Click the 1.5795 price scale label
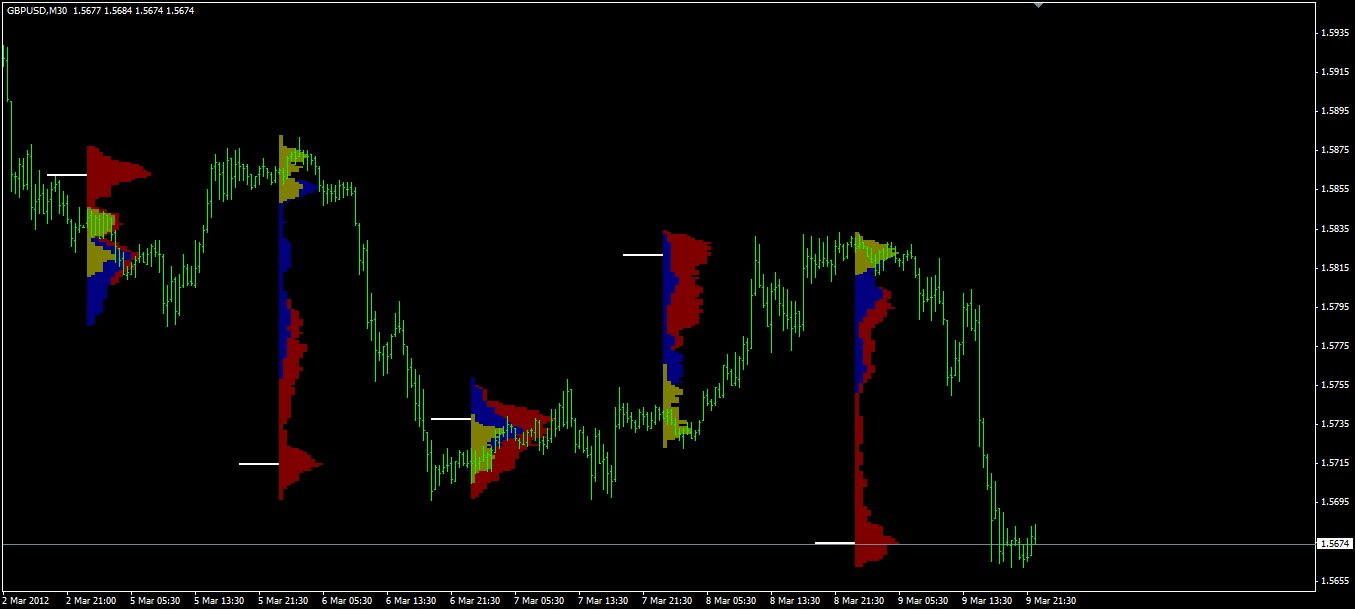The height and width of the screenshot is (609, 1355). (x=1333, y=306)
